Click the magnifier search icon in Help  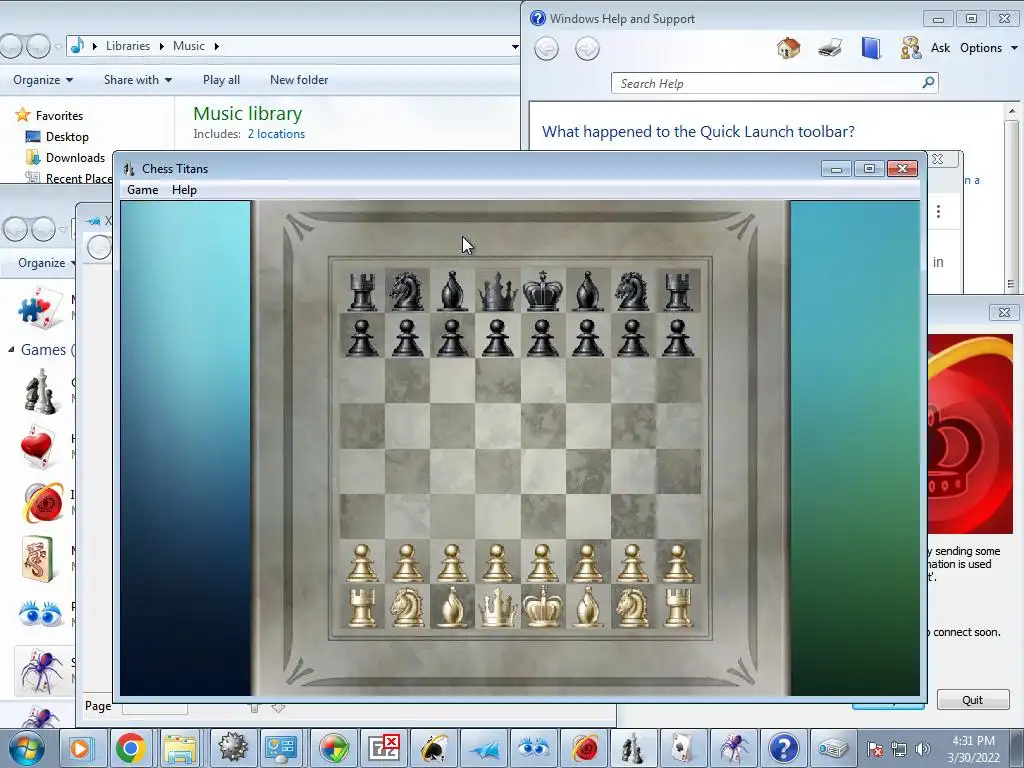(928, 82)
